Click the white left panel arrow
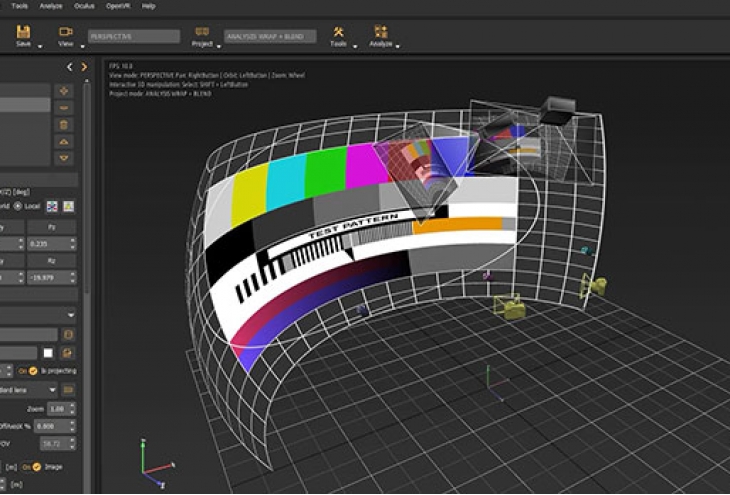This screenshot has width=730, height=495. pyautogui.click(x=69, y=67)
